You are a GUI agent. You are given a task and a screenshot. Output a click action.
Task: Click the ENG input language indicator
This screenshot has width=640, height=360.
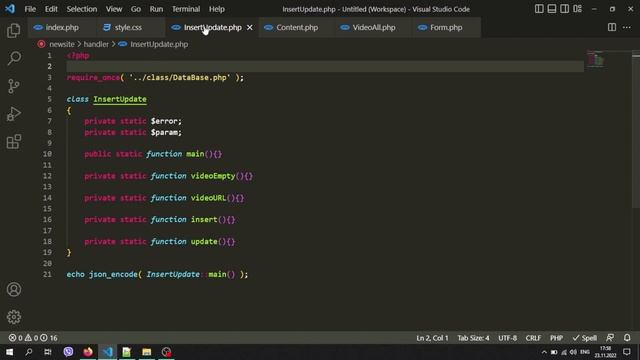[585, 352]
